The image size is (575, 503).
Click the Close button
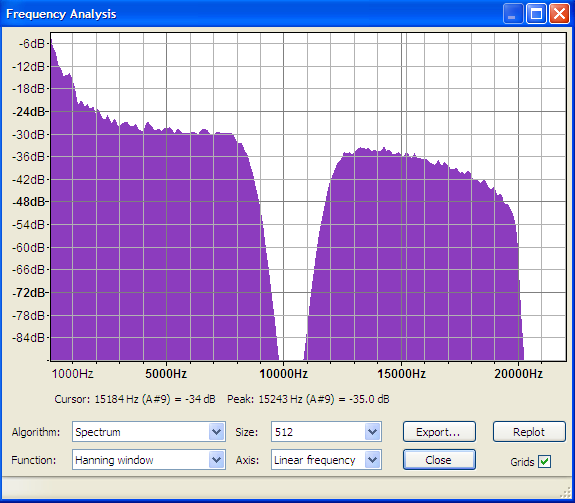[439, 459]
